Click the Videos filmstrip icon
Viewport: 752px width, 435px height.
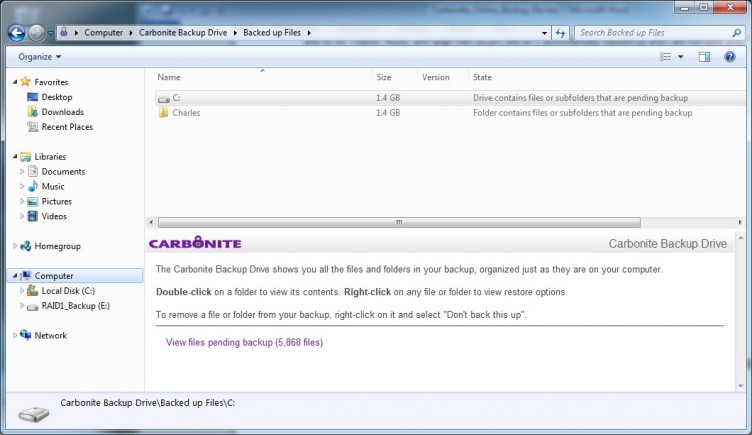pos(33,216)
